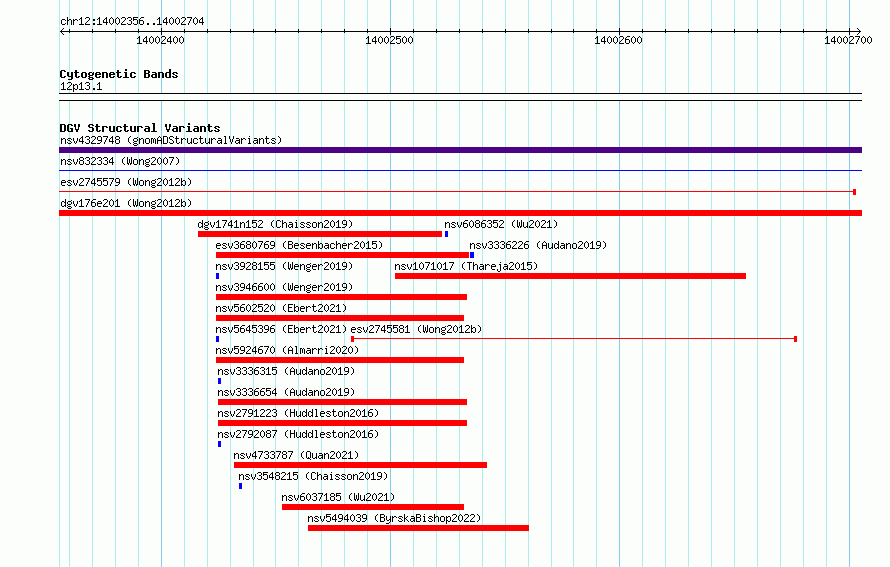Click blue marker under nsv2792087
Viewport: 890px width, 567px height.
coord(220,444)
